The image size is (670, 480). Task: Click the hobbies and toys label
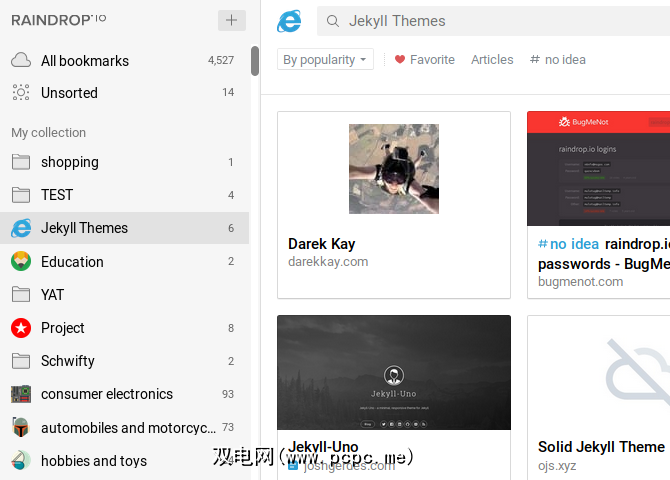tap(94, 460)
